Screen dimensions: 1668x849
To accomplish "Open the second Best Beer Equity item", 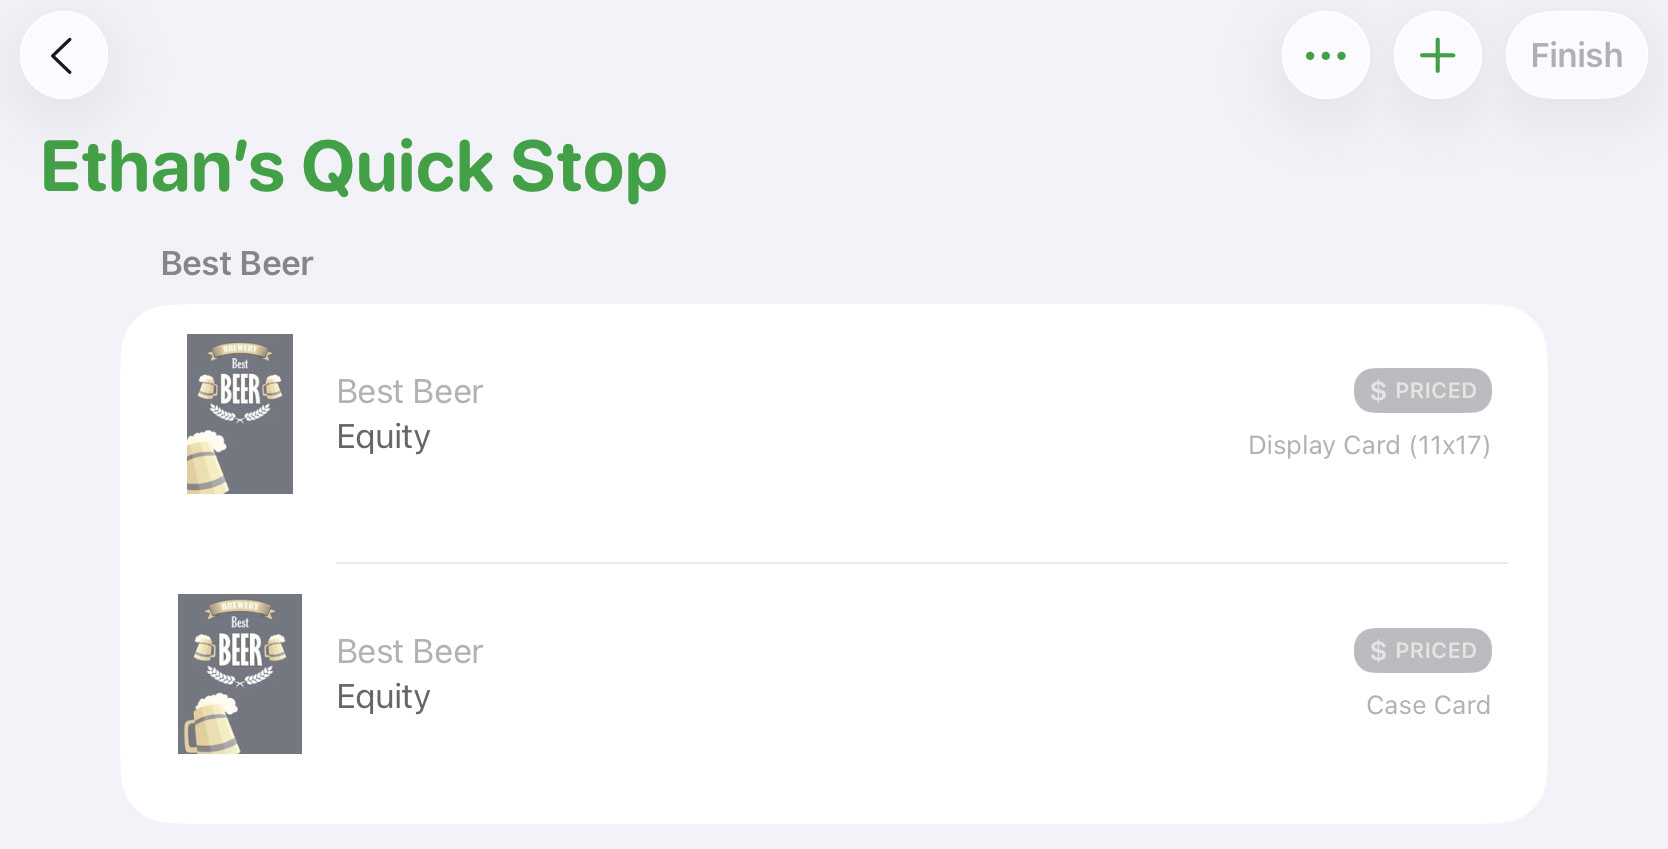I will [834, 693].
